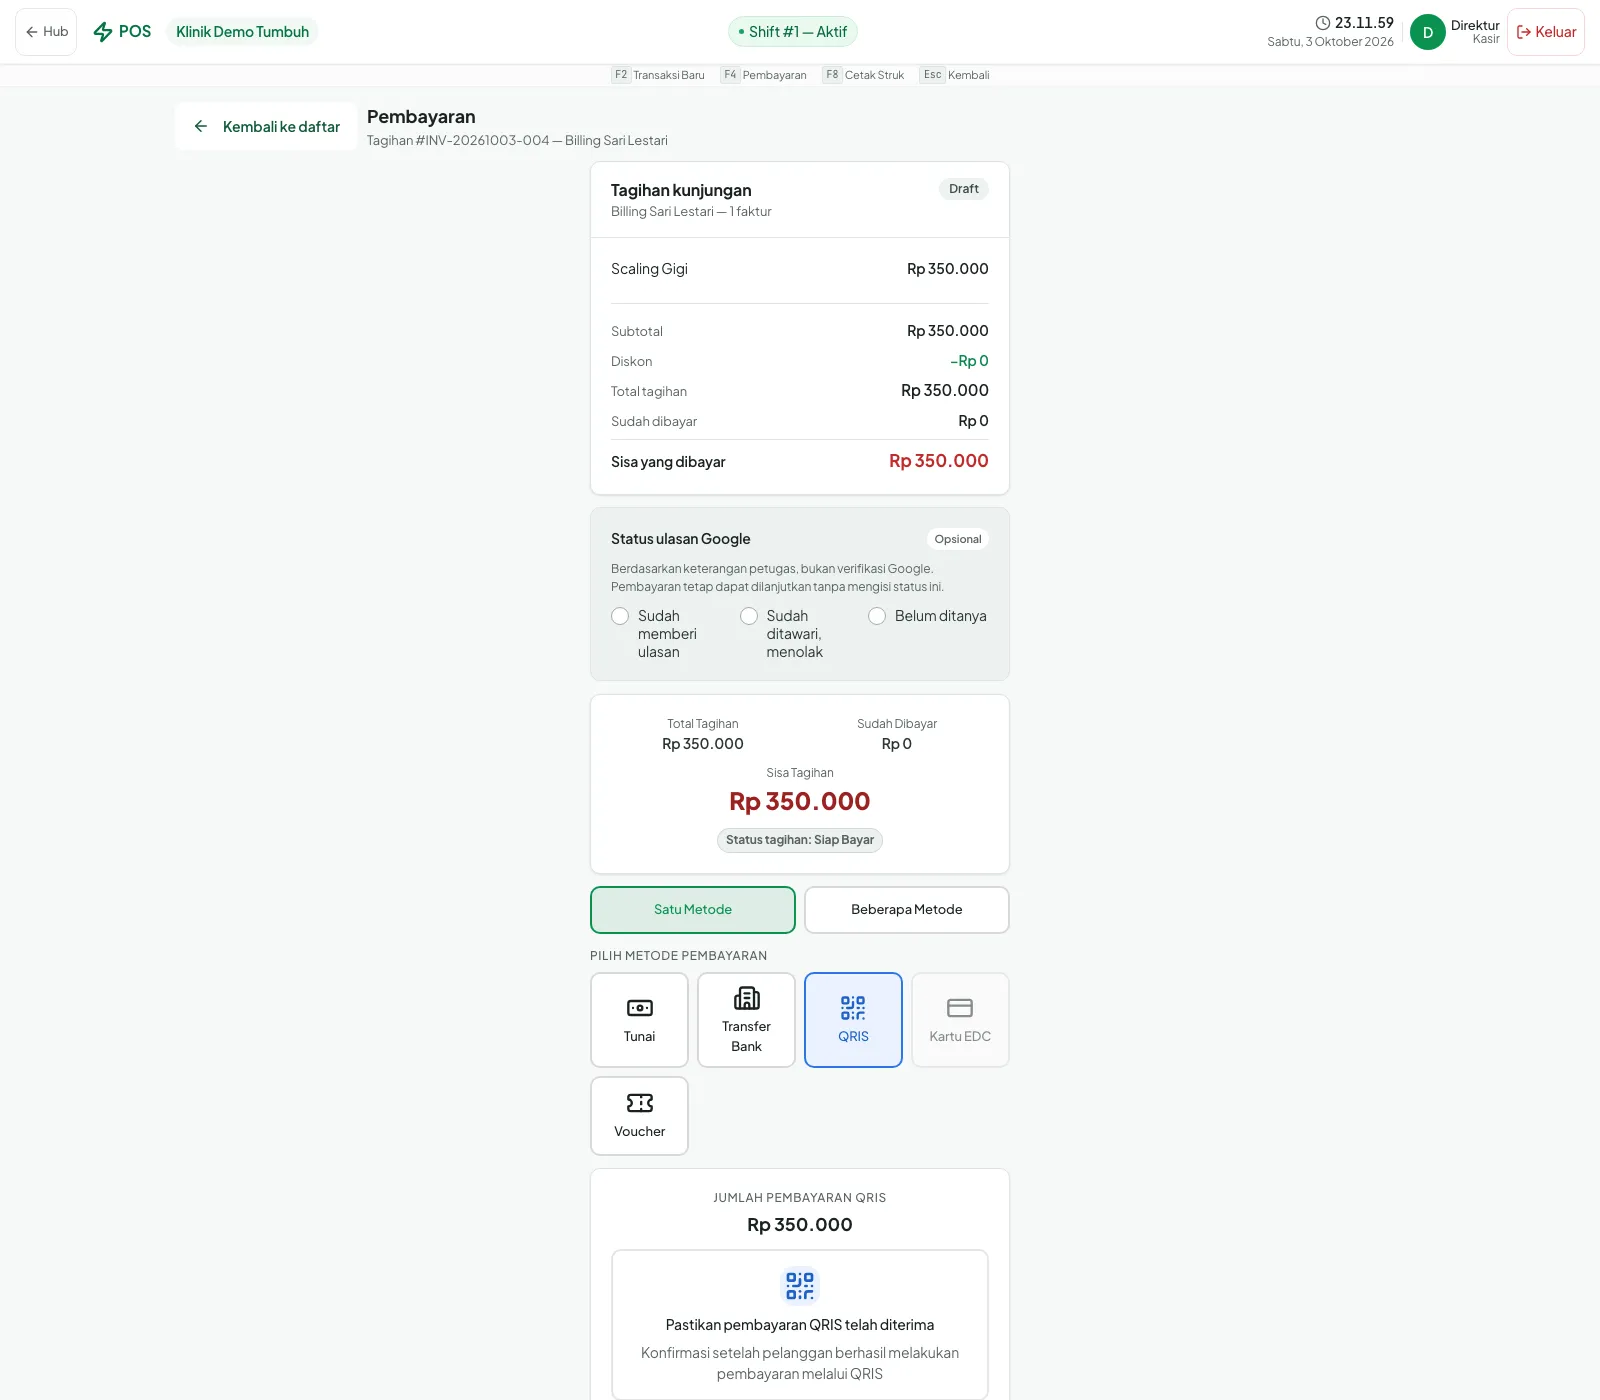The width and height of the screenshot is (1600, 1400).
Task: Switch to Beberapa Metode payment mode
Action: click(907, 910)
